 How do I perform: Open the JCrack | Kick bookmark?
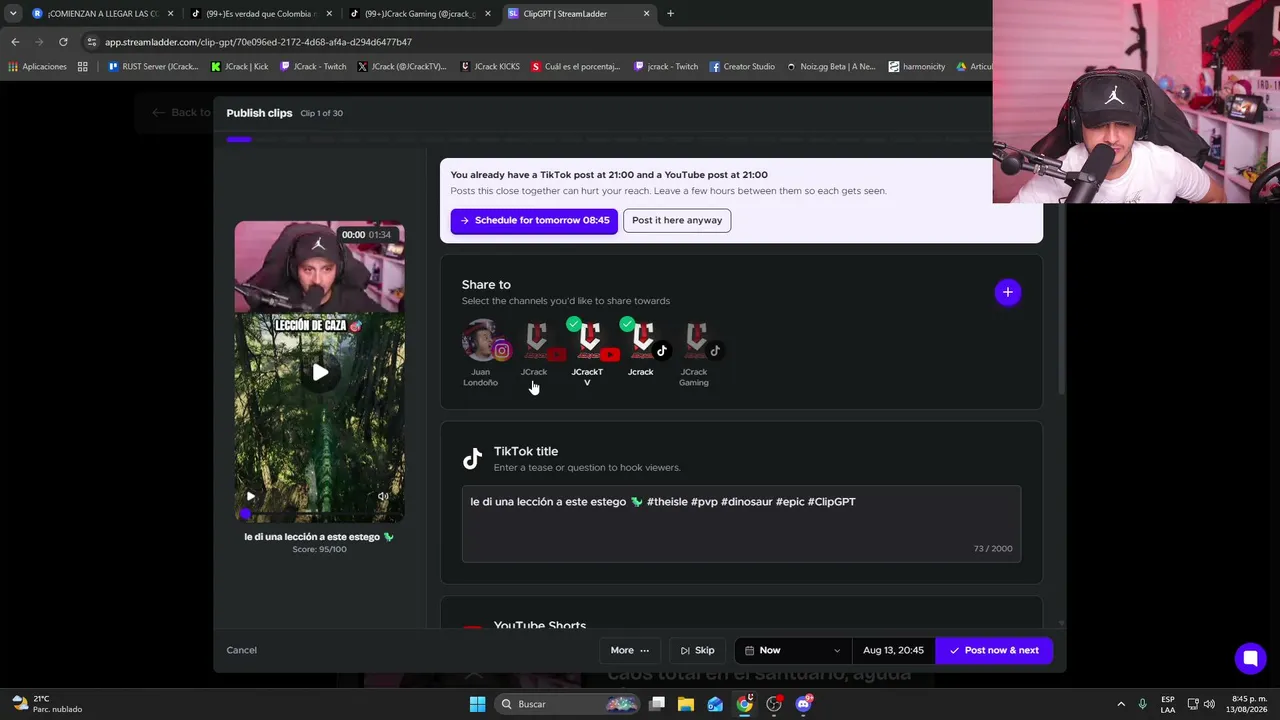[x=240, y=67]
